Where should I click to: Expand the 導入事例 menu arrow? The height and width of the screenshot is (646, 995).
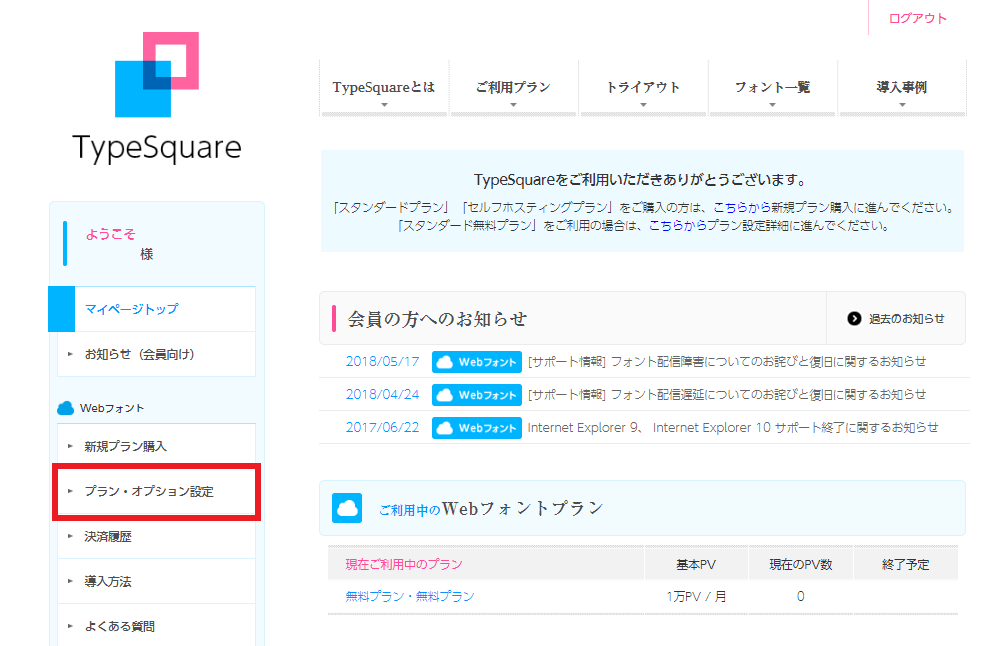pos(902,105)
